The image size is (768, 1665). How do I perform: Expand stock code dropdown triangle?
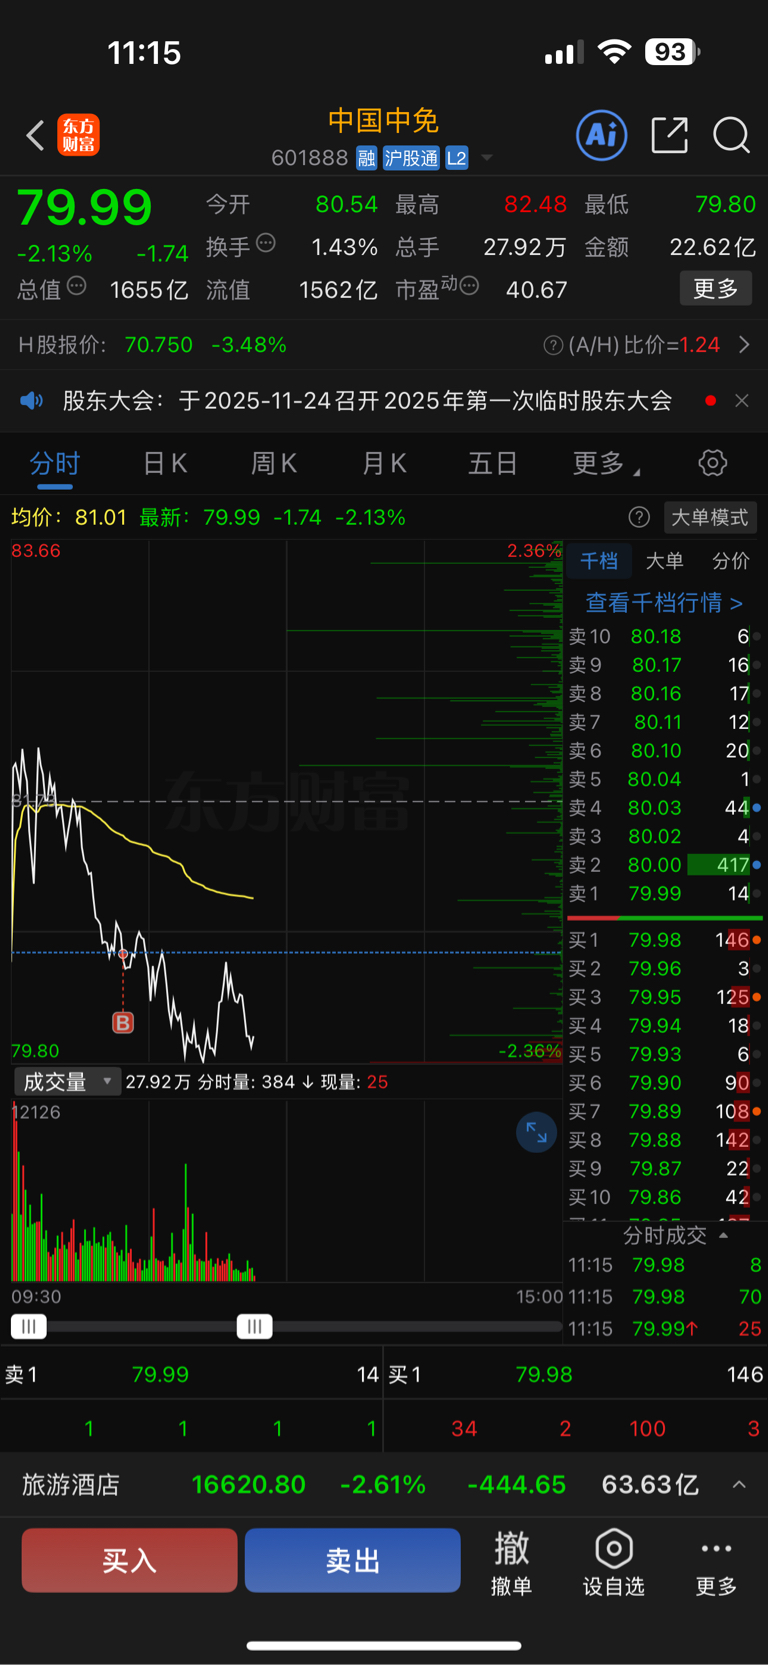click(x=487, y=158)
